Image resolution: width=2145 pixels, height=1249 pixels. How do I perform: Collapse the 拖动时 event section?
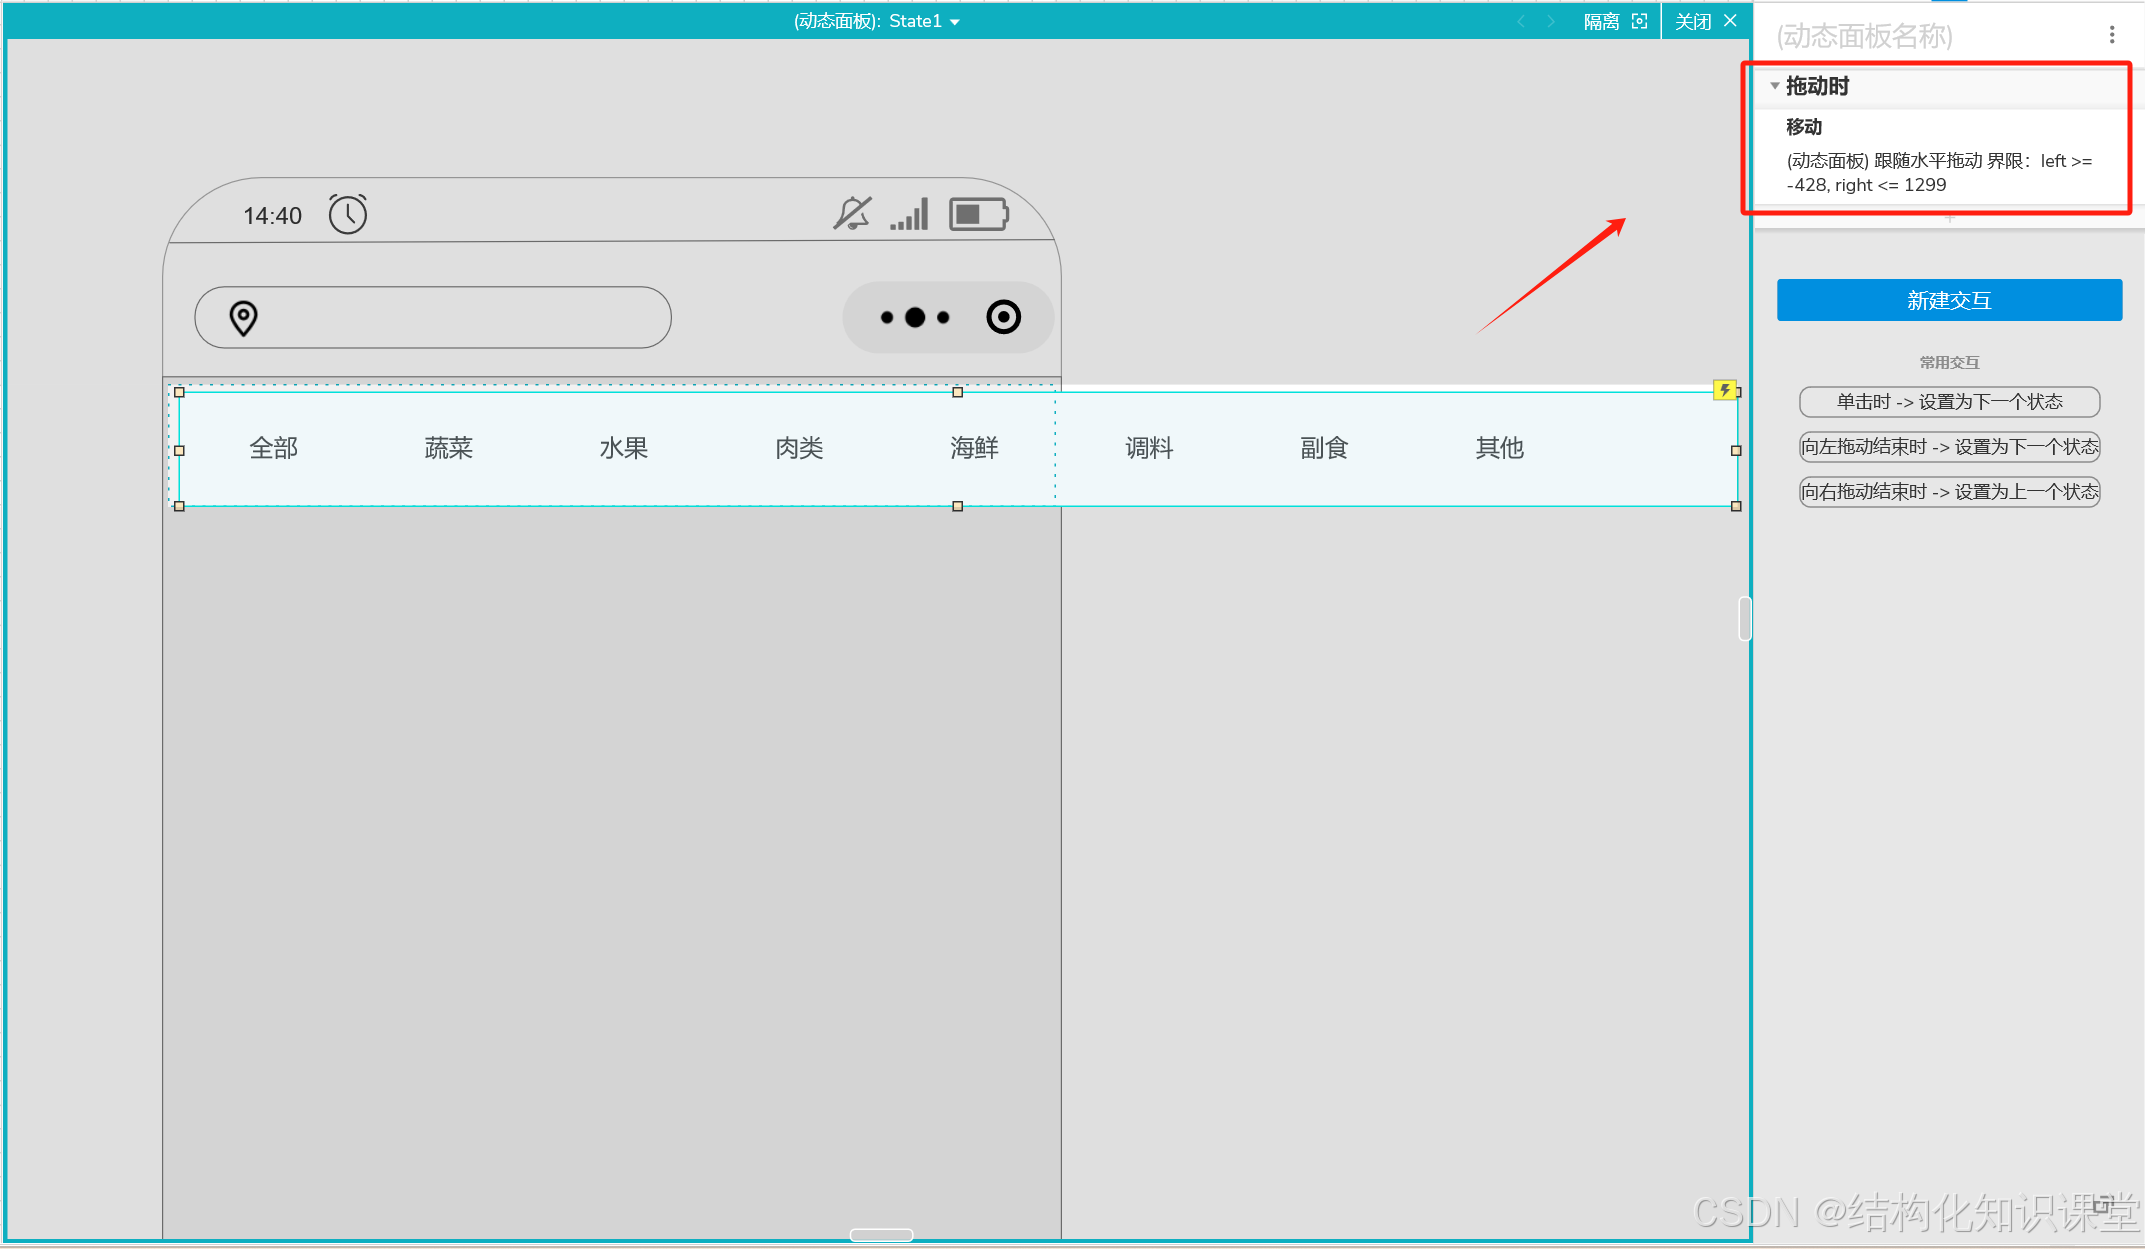(1775, 86)
